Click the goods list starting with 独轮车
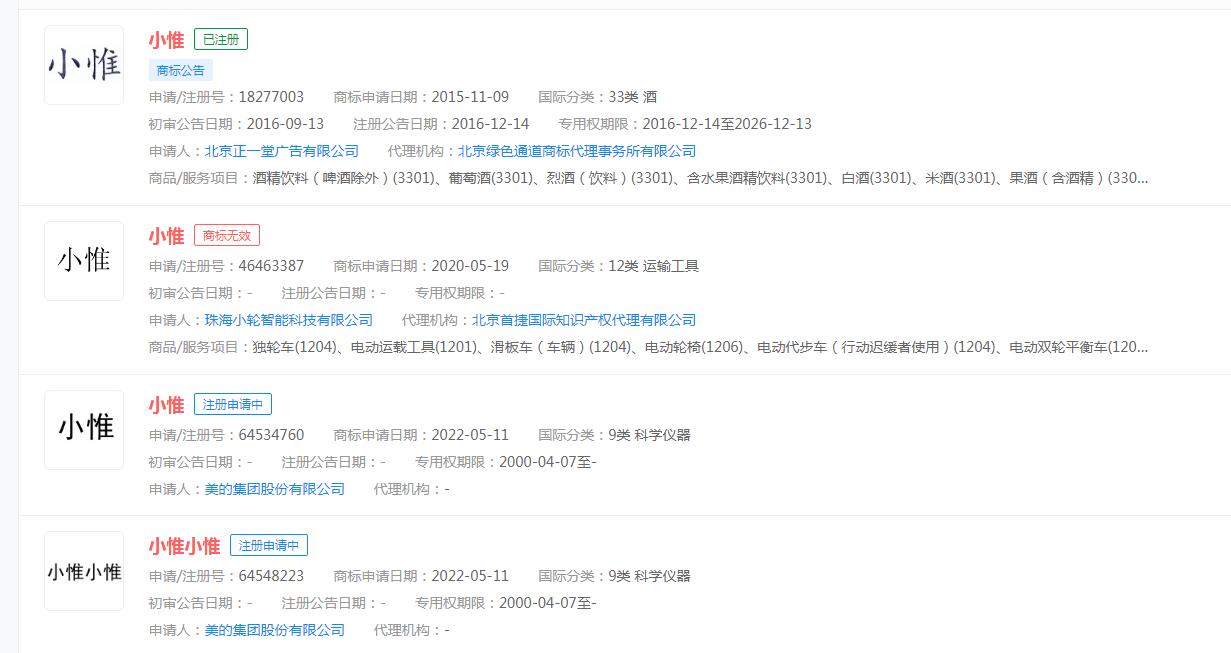 click(x=700, y=347)
